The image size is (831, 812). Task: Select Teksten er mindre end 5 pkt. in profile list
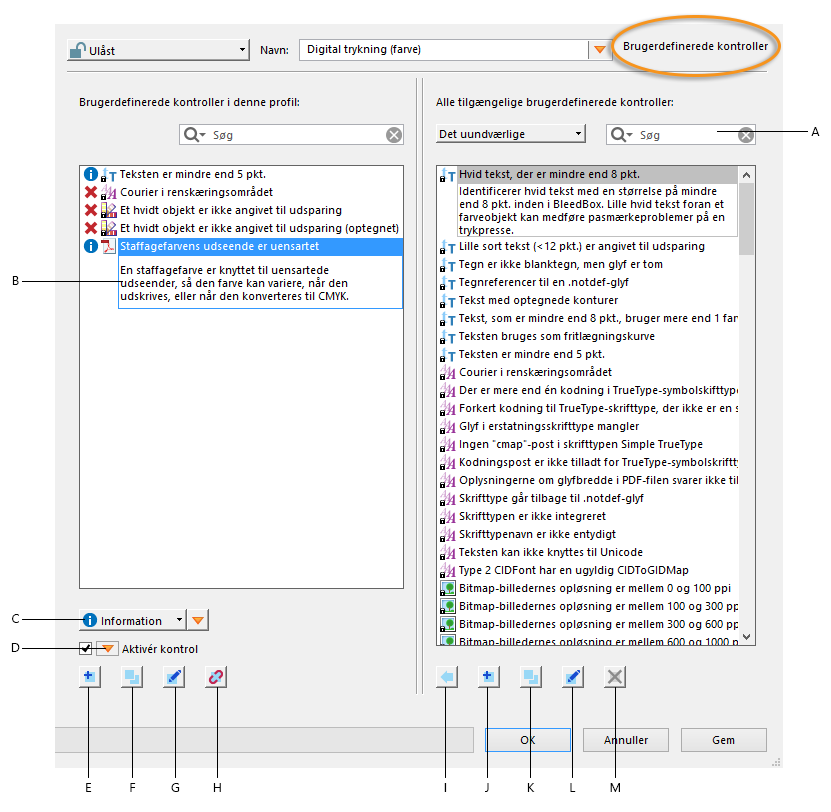tap(241, 174)
